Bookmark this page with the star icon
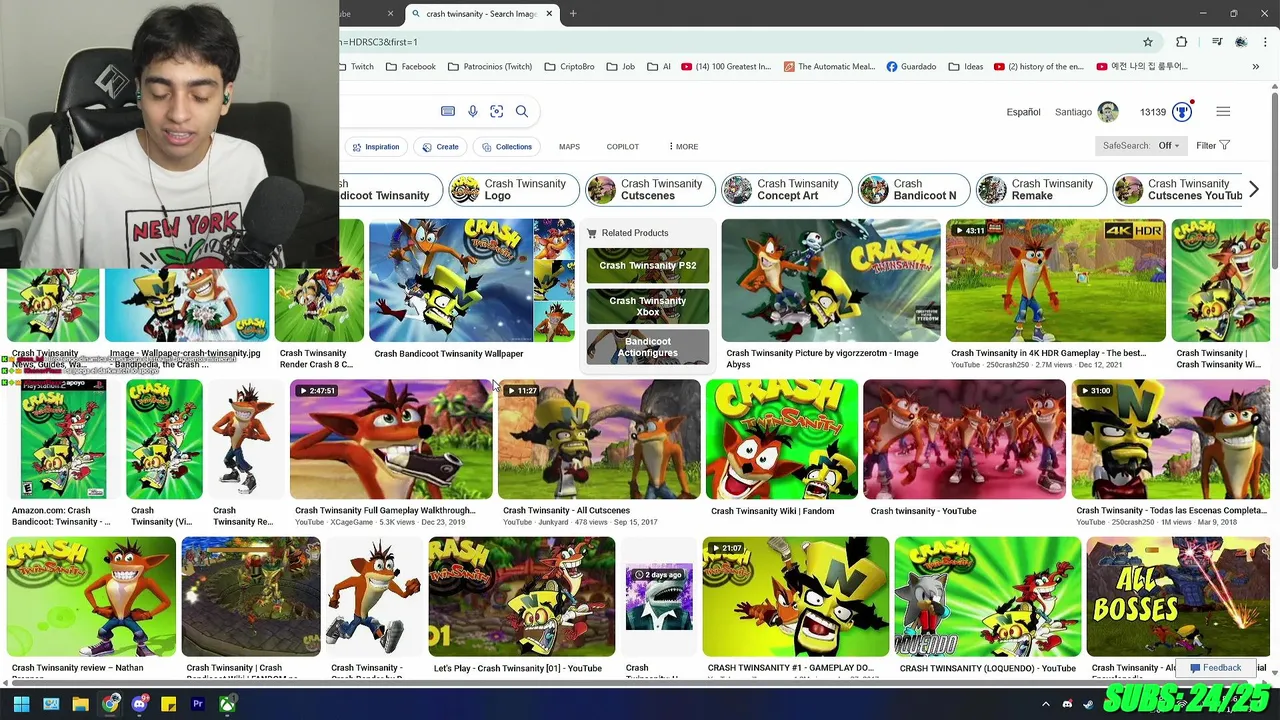This screenshot has height=720, width=1280. click(1148, 42)
